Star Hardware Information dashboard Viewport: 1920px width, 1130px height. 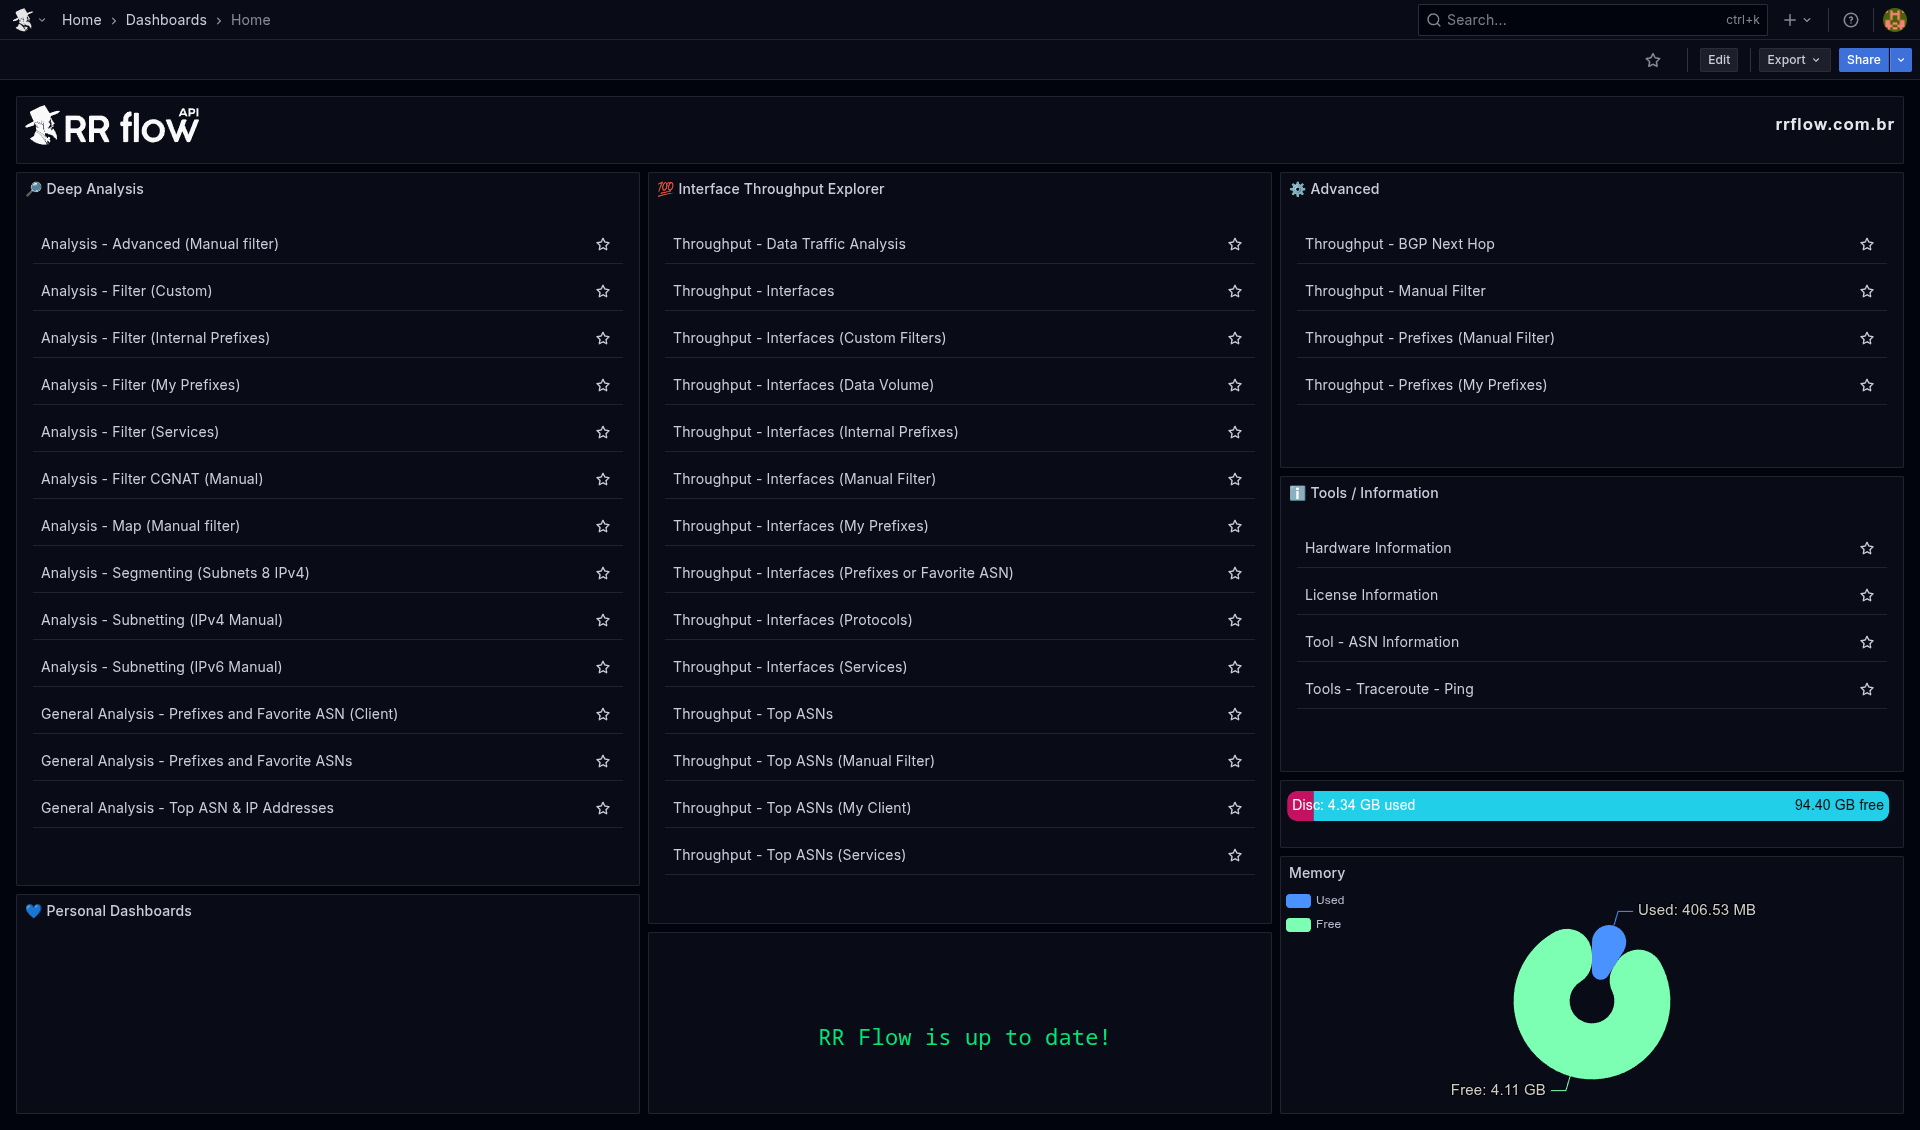click(x=1867, y=548)
